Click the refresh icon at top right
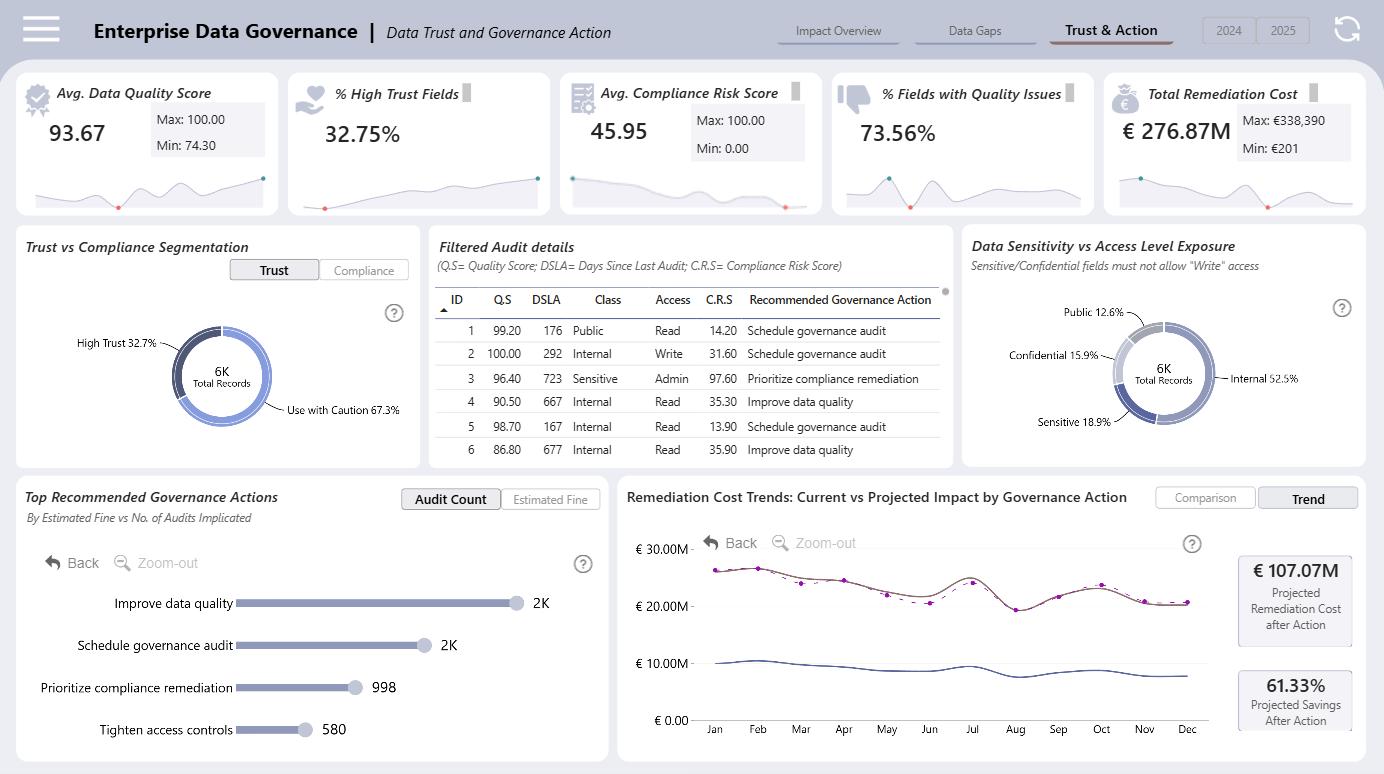Viewport: 1384px width, 774px height. [1347, 29]
